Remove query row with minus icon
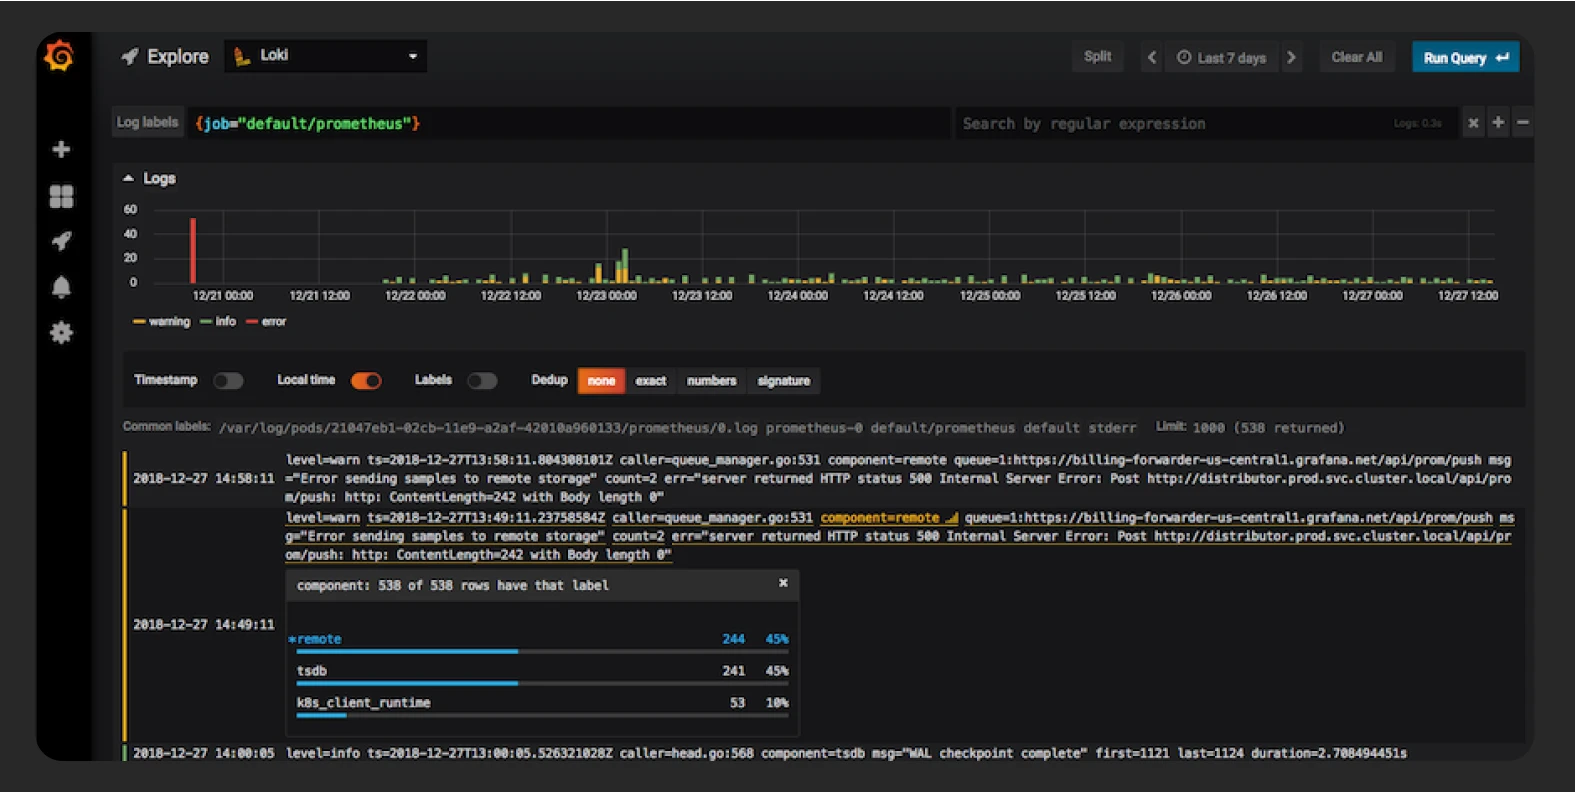 point(1522,123)
